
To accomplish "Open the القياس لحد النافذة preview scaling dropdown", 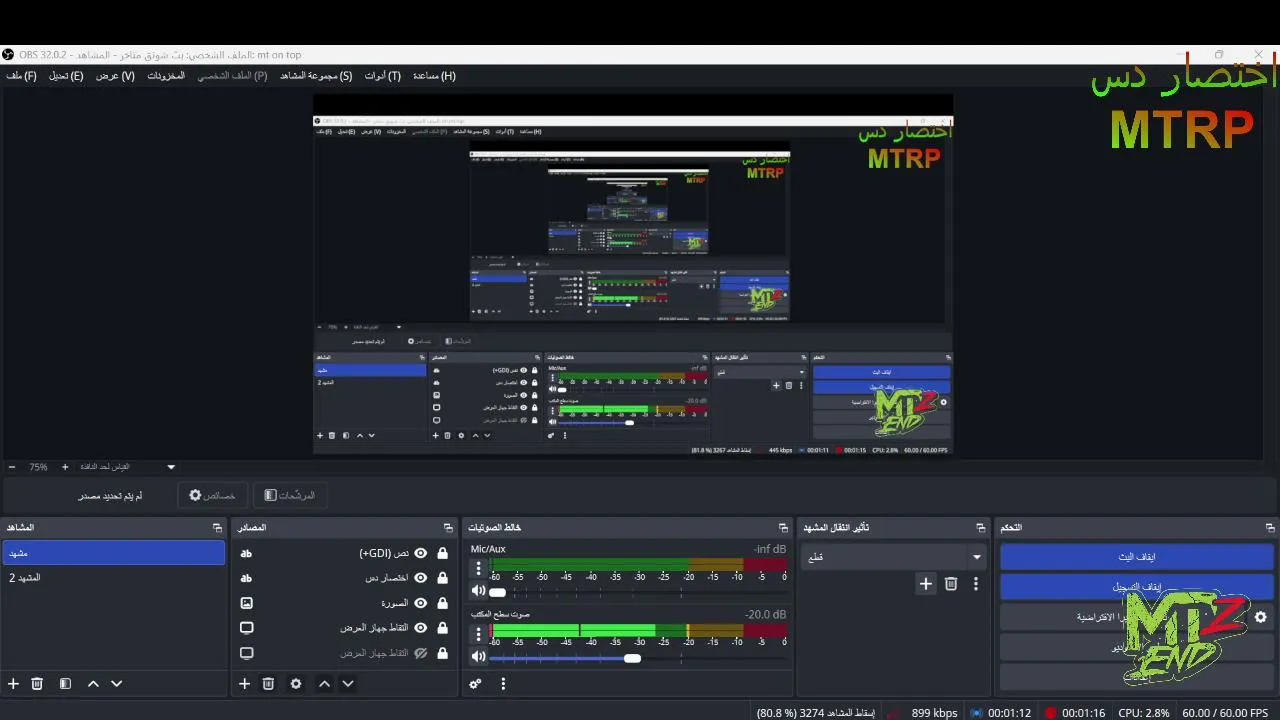I will 128,467.
